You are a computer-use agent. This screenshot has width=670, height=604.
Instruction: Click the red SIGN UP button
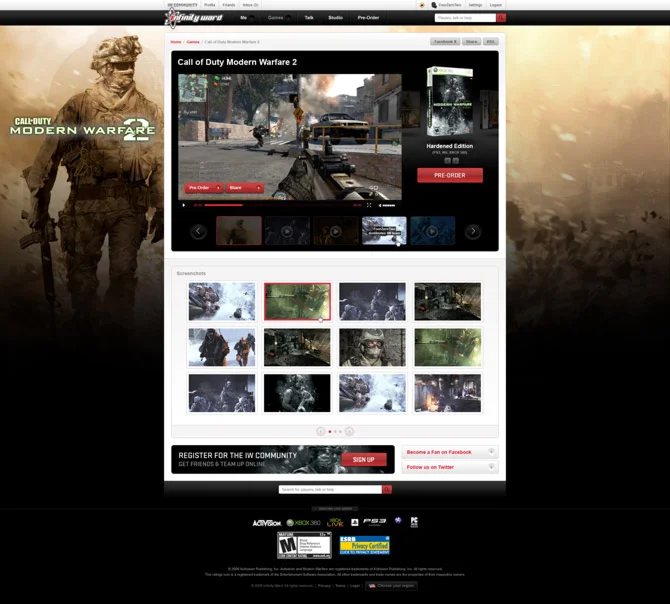(364, 460)
